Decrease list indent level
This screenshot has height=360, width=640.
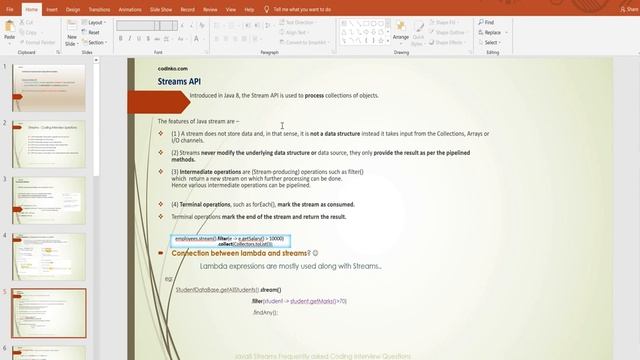point(248,25)
